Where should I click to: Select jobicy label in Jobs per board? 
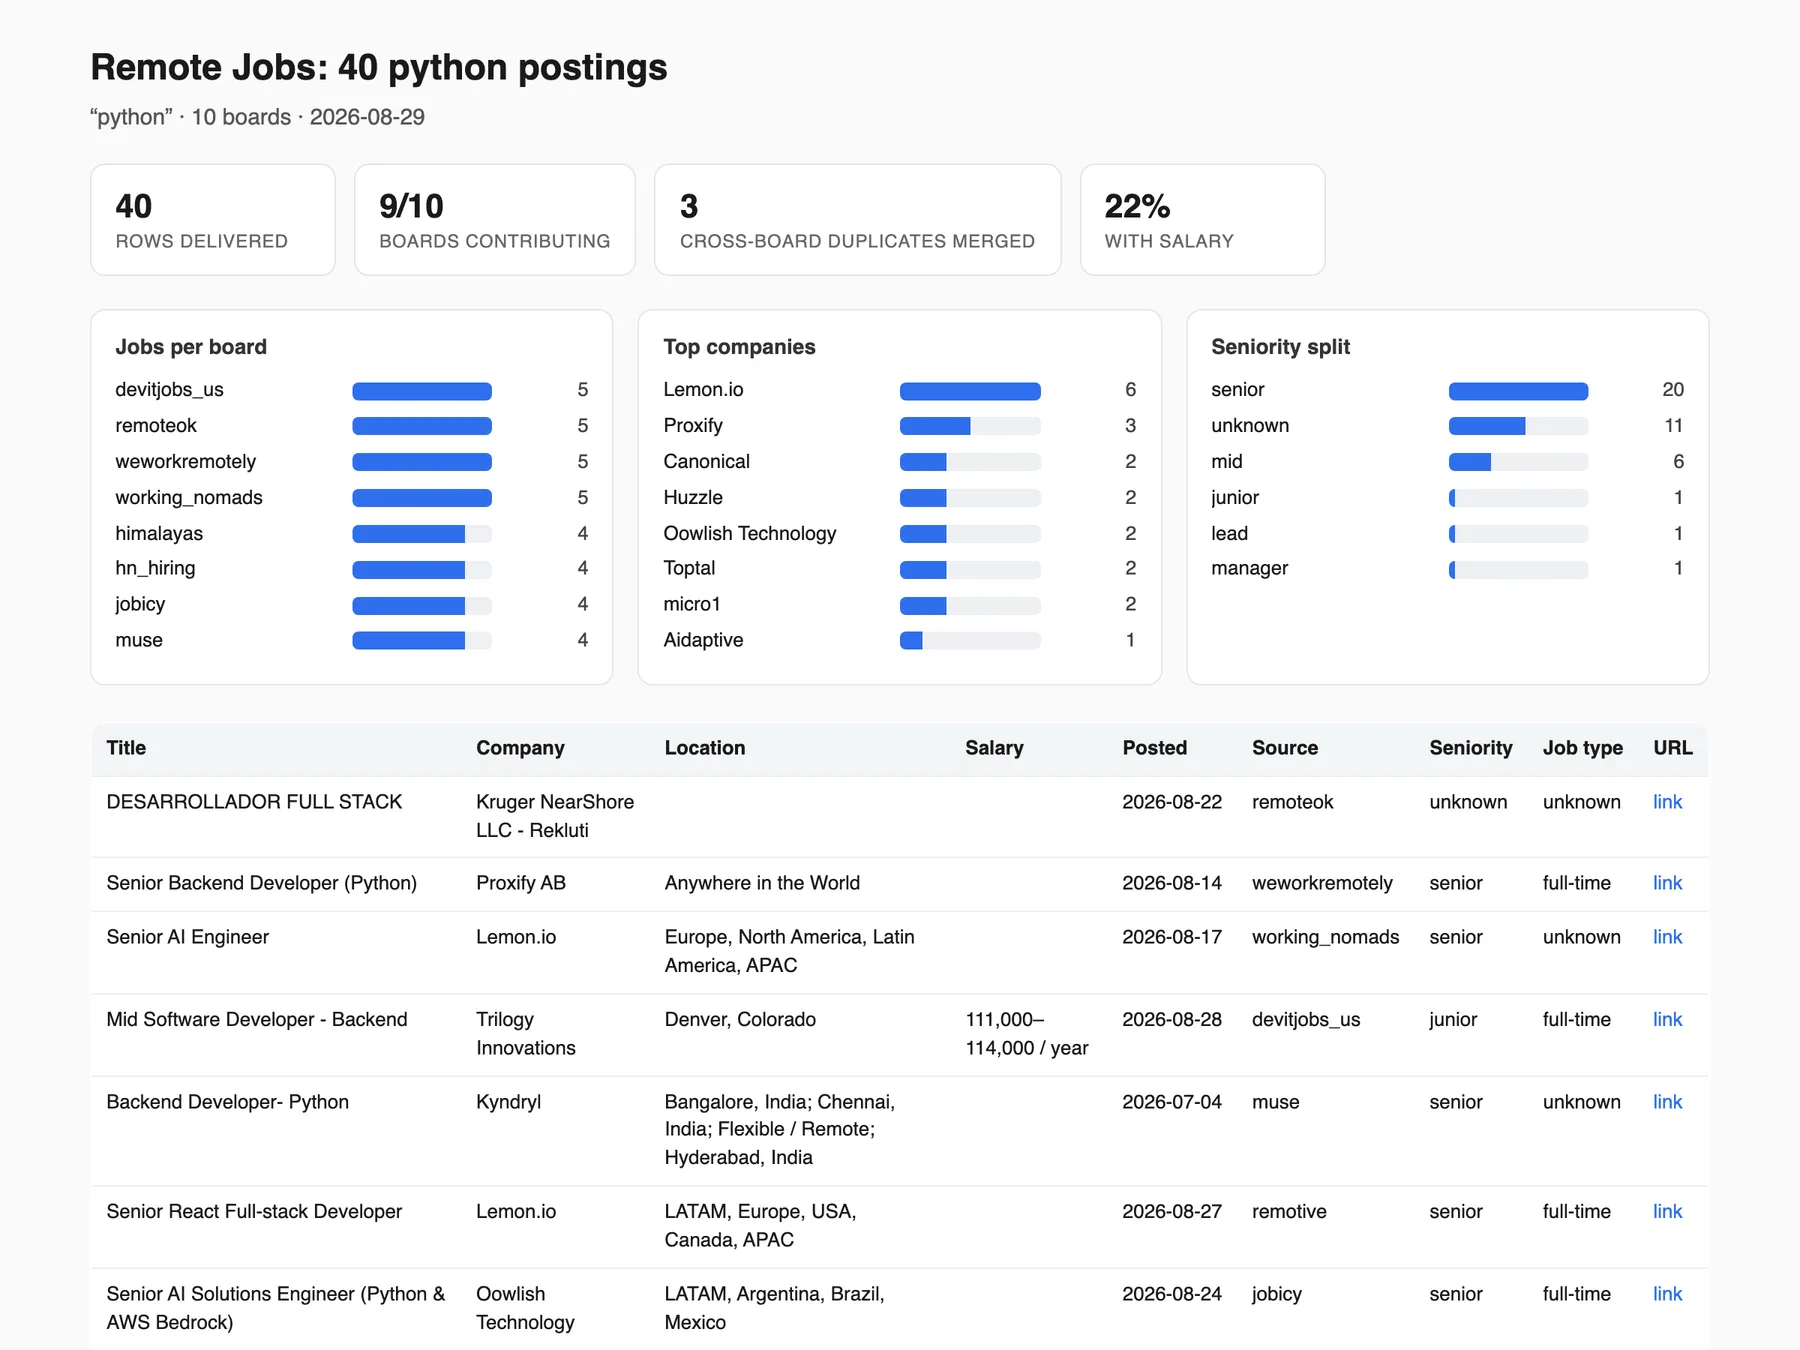click(x=140, y=604)
